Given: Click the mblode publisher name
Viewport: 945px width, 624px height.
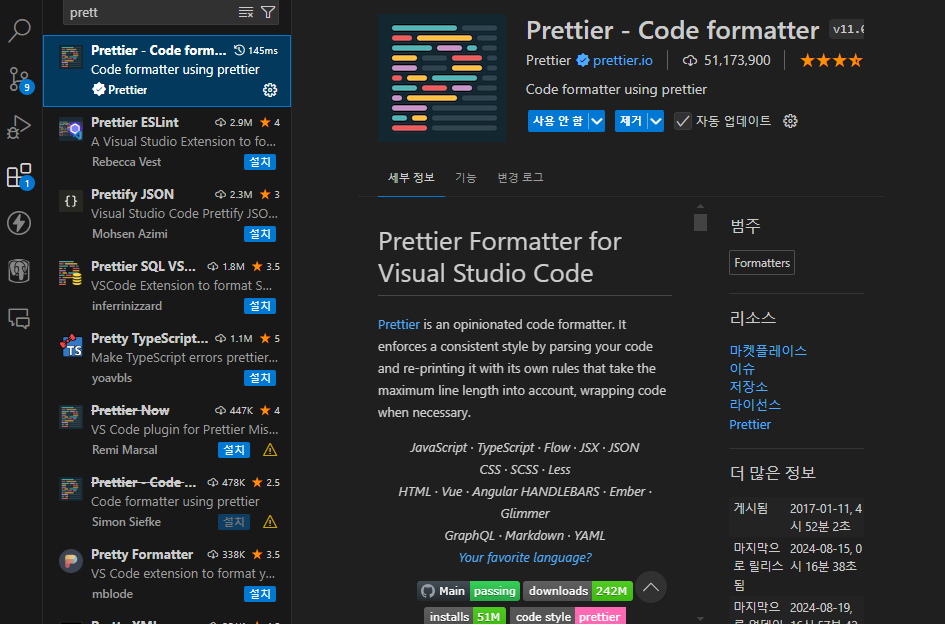Looking at the screenshot, I should [x=112, y=594].
